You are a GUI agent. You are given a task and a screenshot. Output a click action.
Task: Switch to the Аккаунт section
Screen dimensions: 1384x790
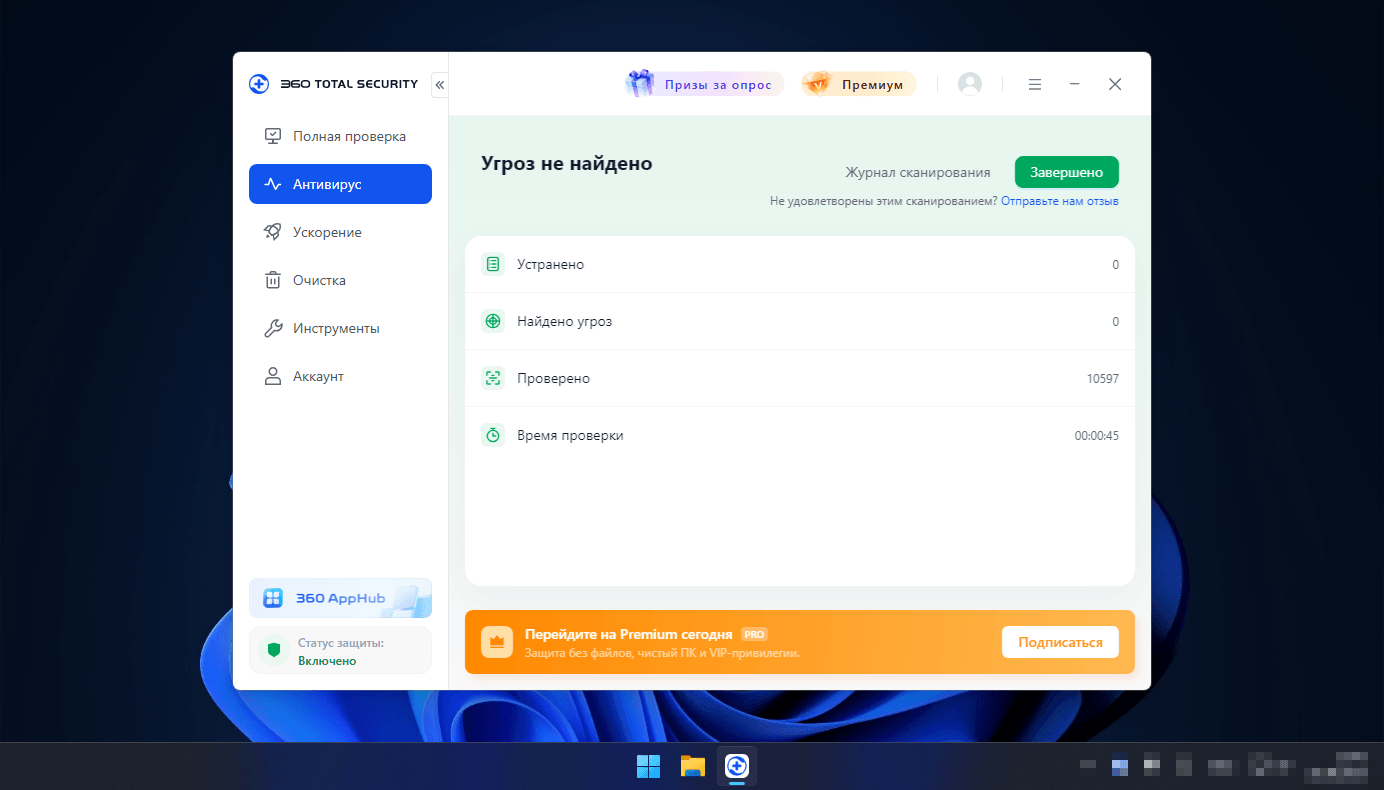pos(340,376)
